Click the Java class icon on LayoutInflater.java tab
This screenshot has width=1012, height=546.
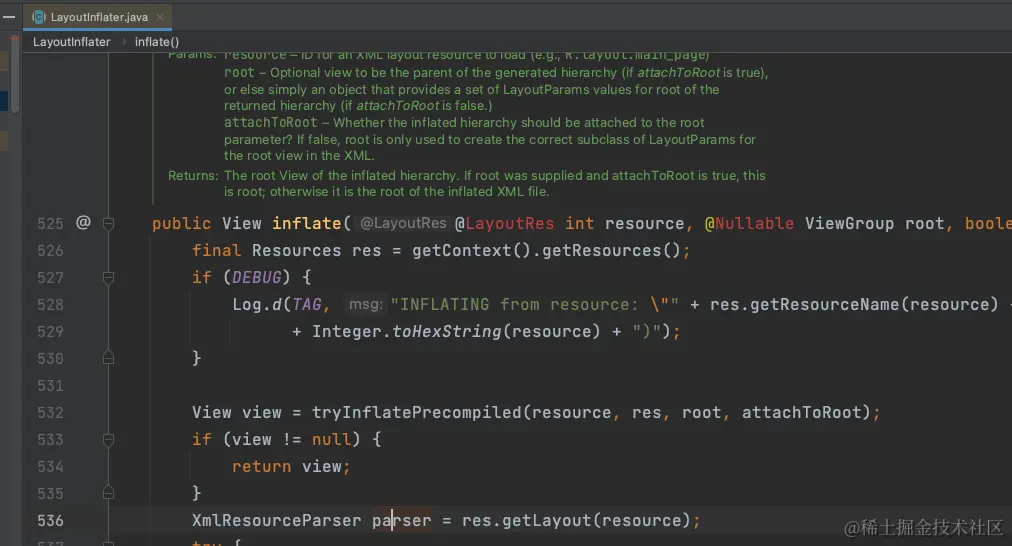(39, 17)
